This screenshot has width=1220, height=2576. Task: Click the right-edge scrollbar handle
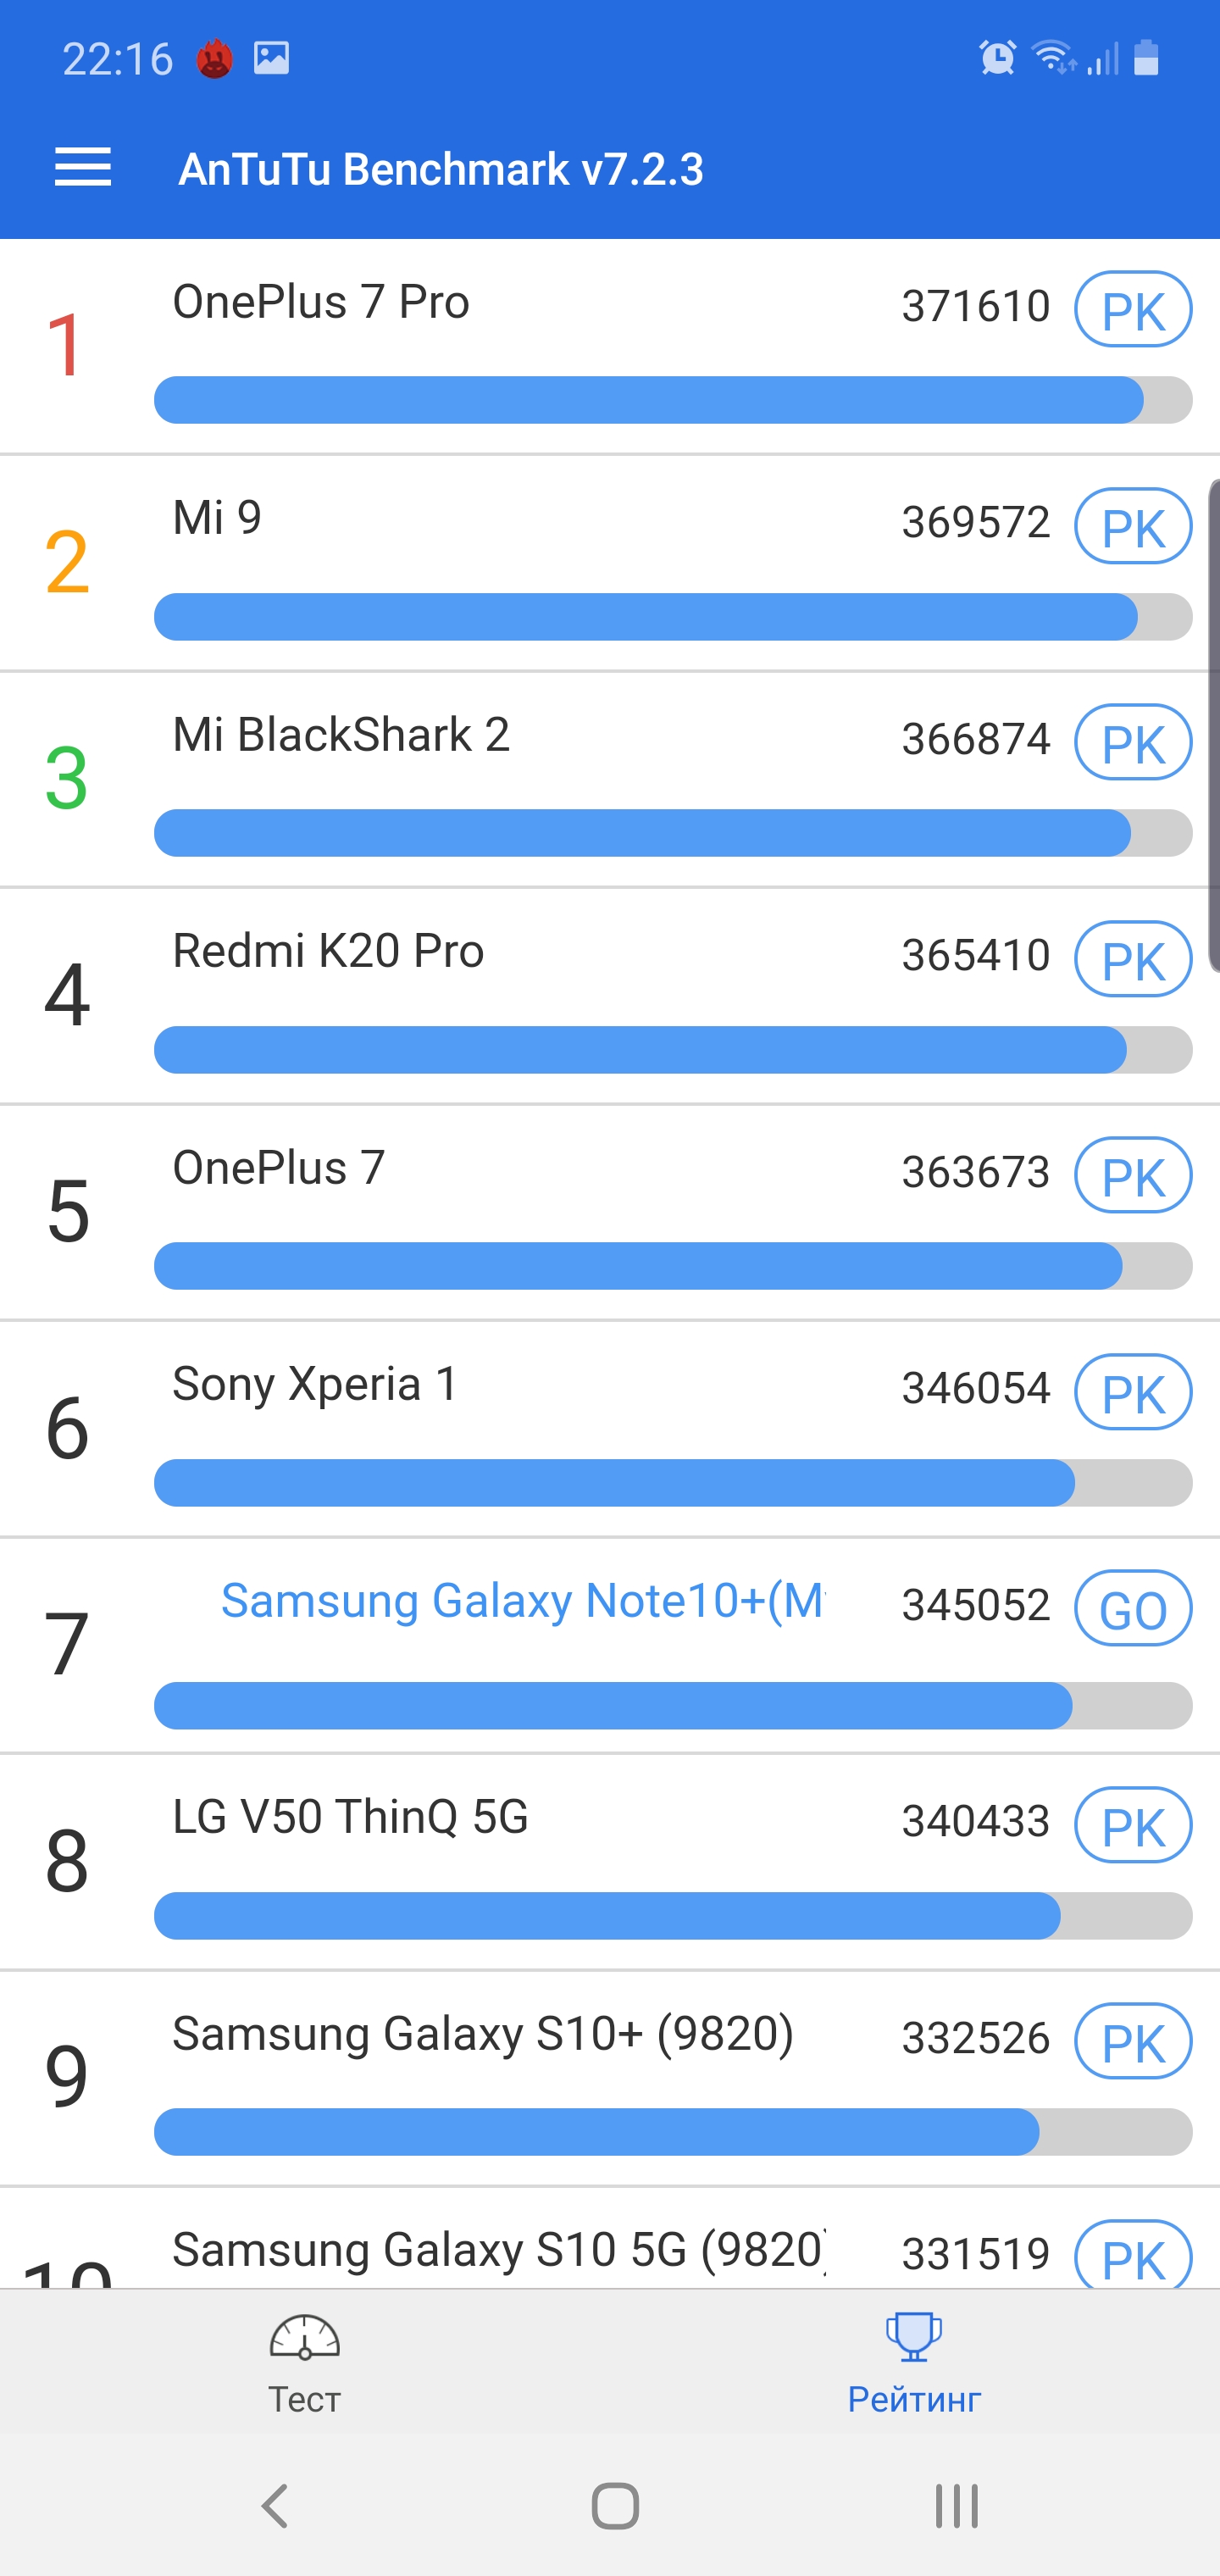click(1213, 725)
